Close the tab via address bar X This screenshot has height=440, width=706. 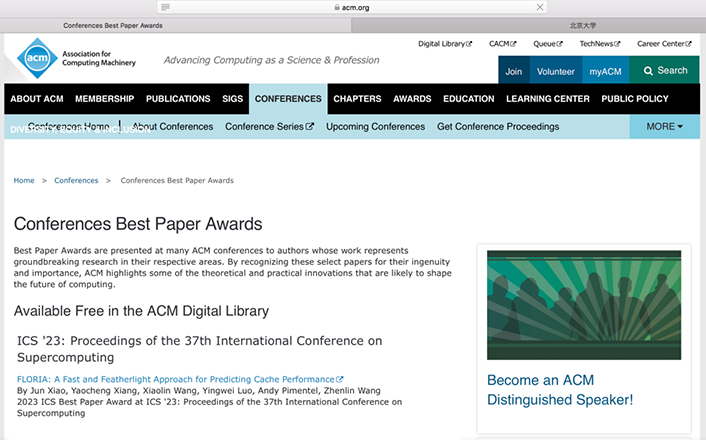(x=540, y=7)
